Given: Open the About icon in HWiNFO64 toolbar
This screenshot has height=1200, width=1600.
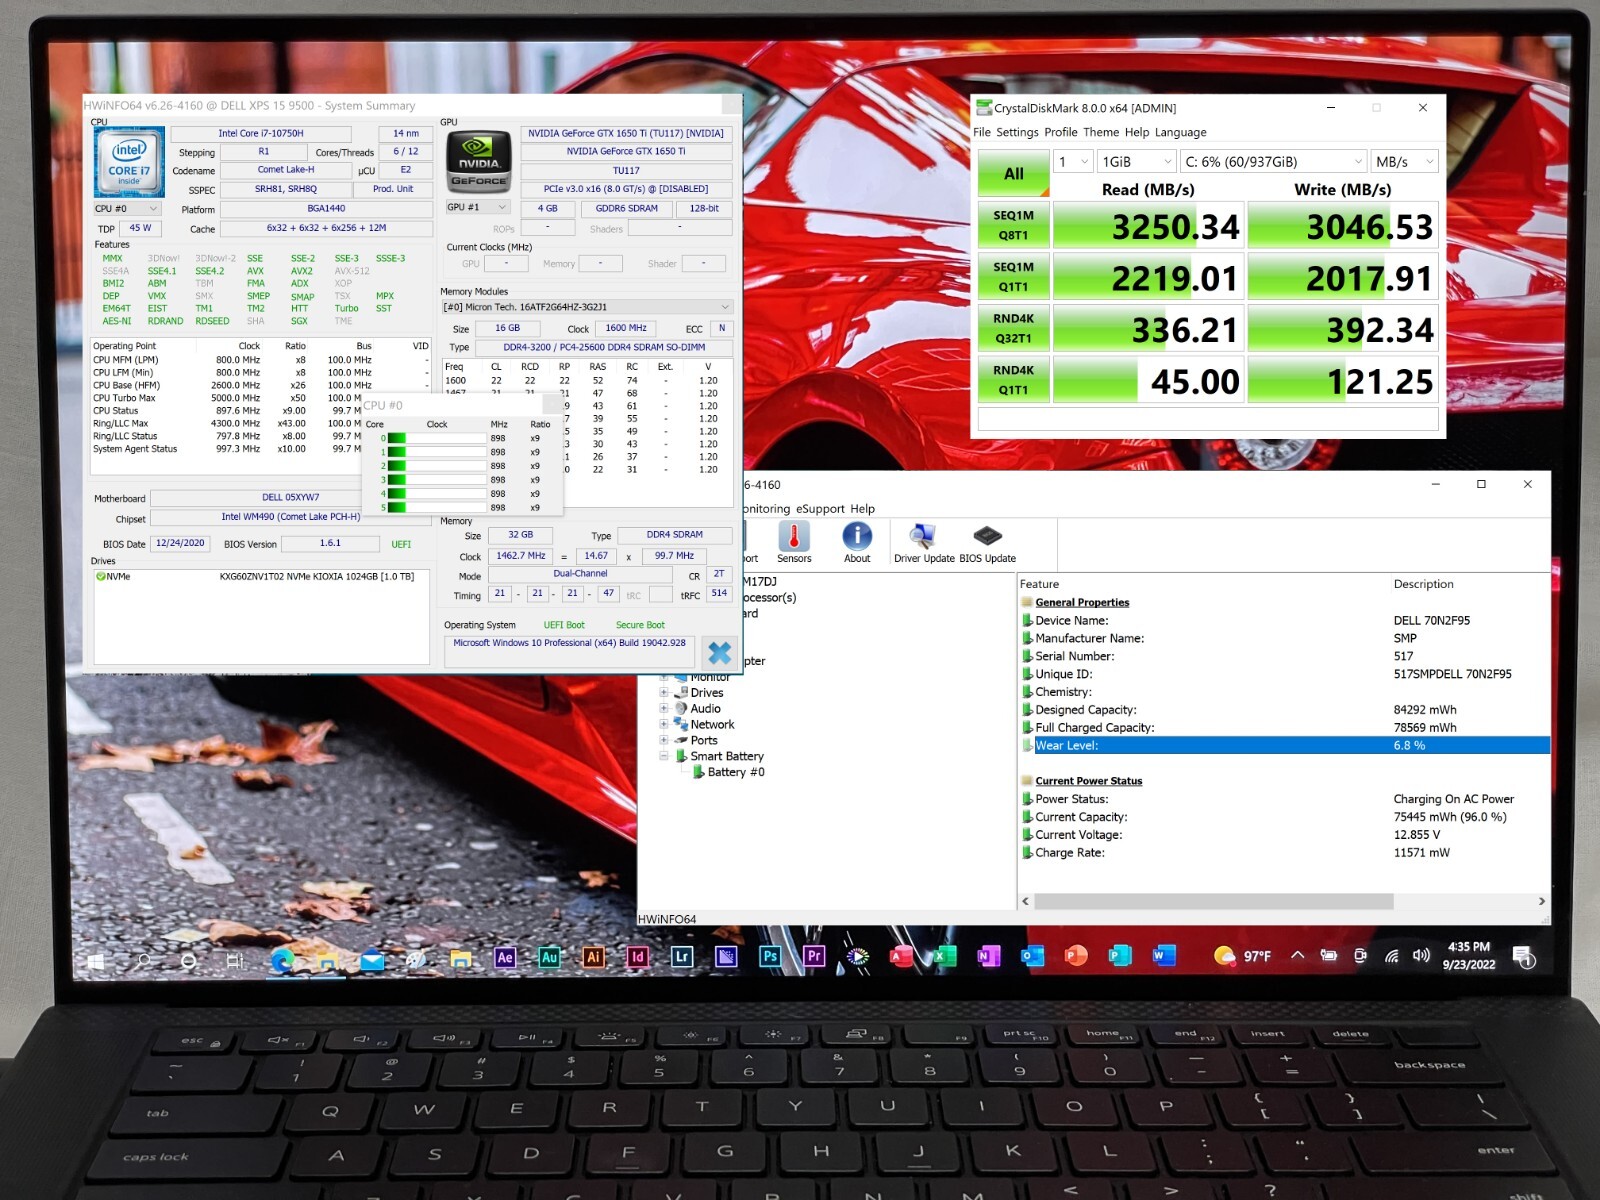Looking at the screenshot, I should [857, 543].
